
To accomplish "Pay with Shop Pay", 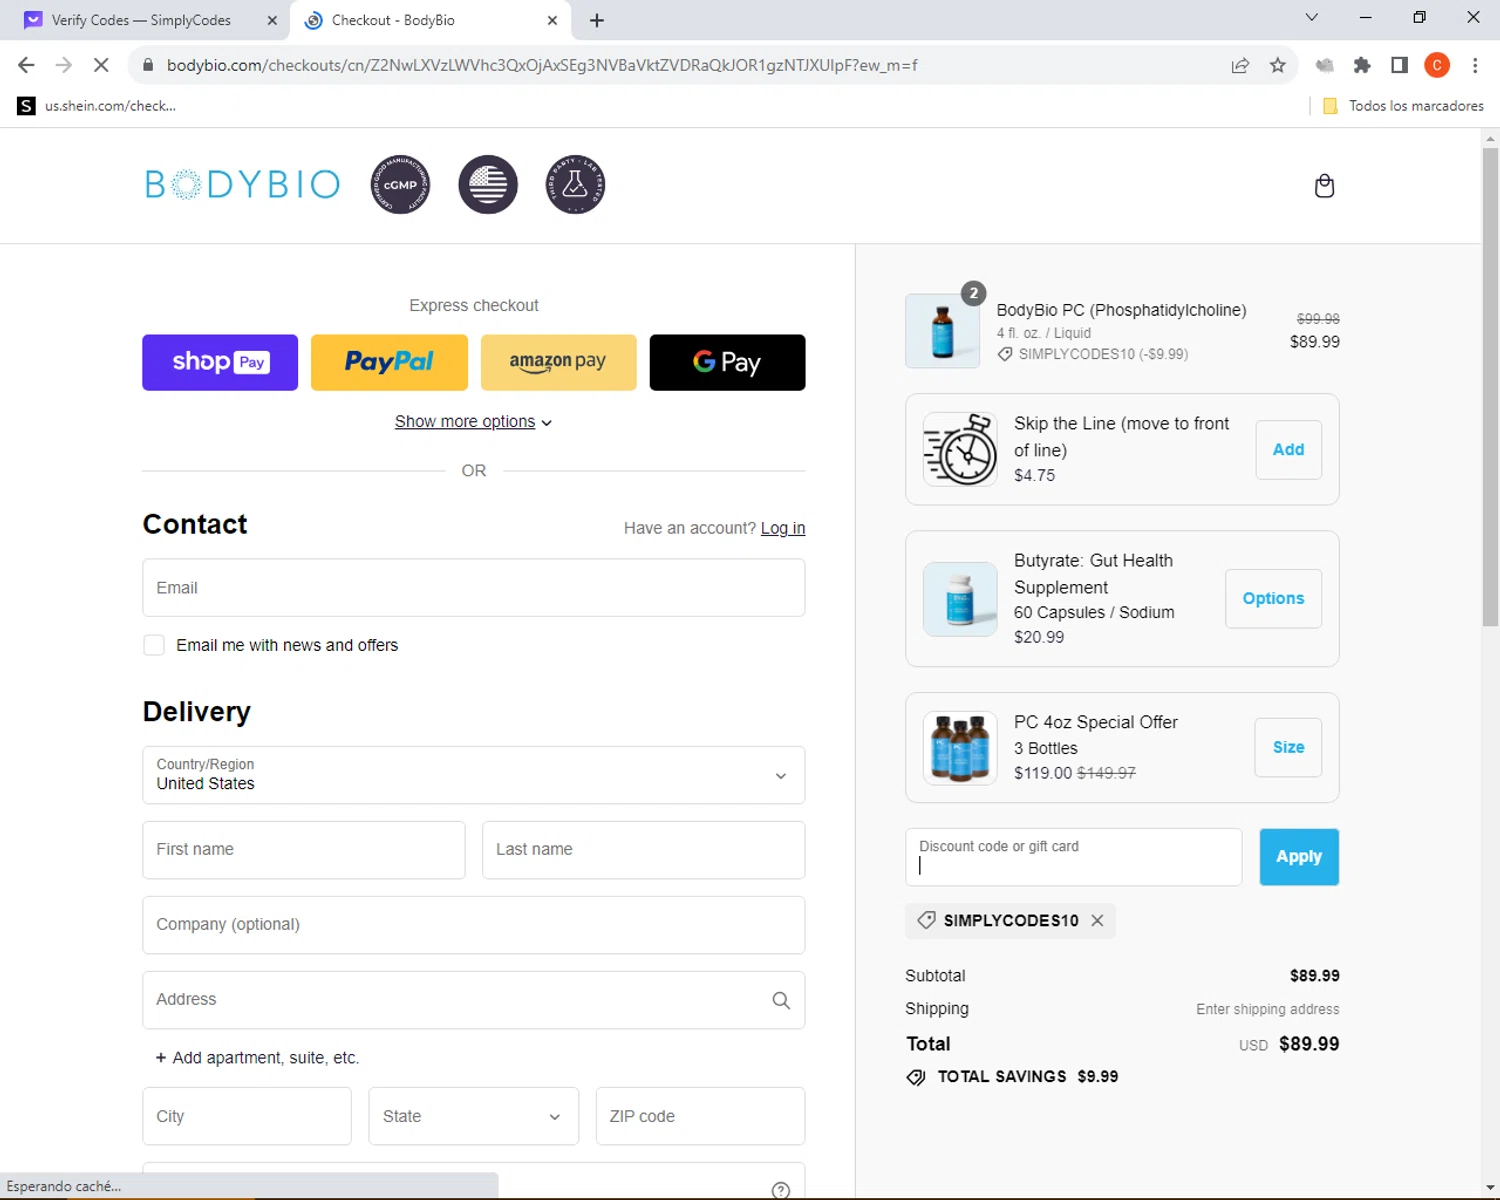I will [x=220, y=362].
